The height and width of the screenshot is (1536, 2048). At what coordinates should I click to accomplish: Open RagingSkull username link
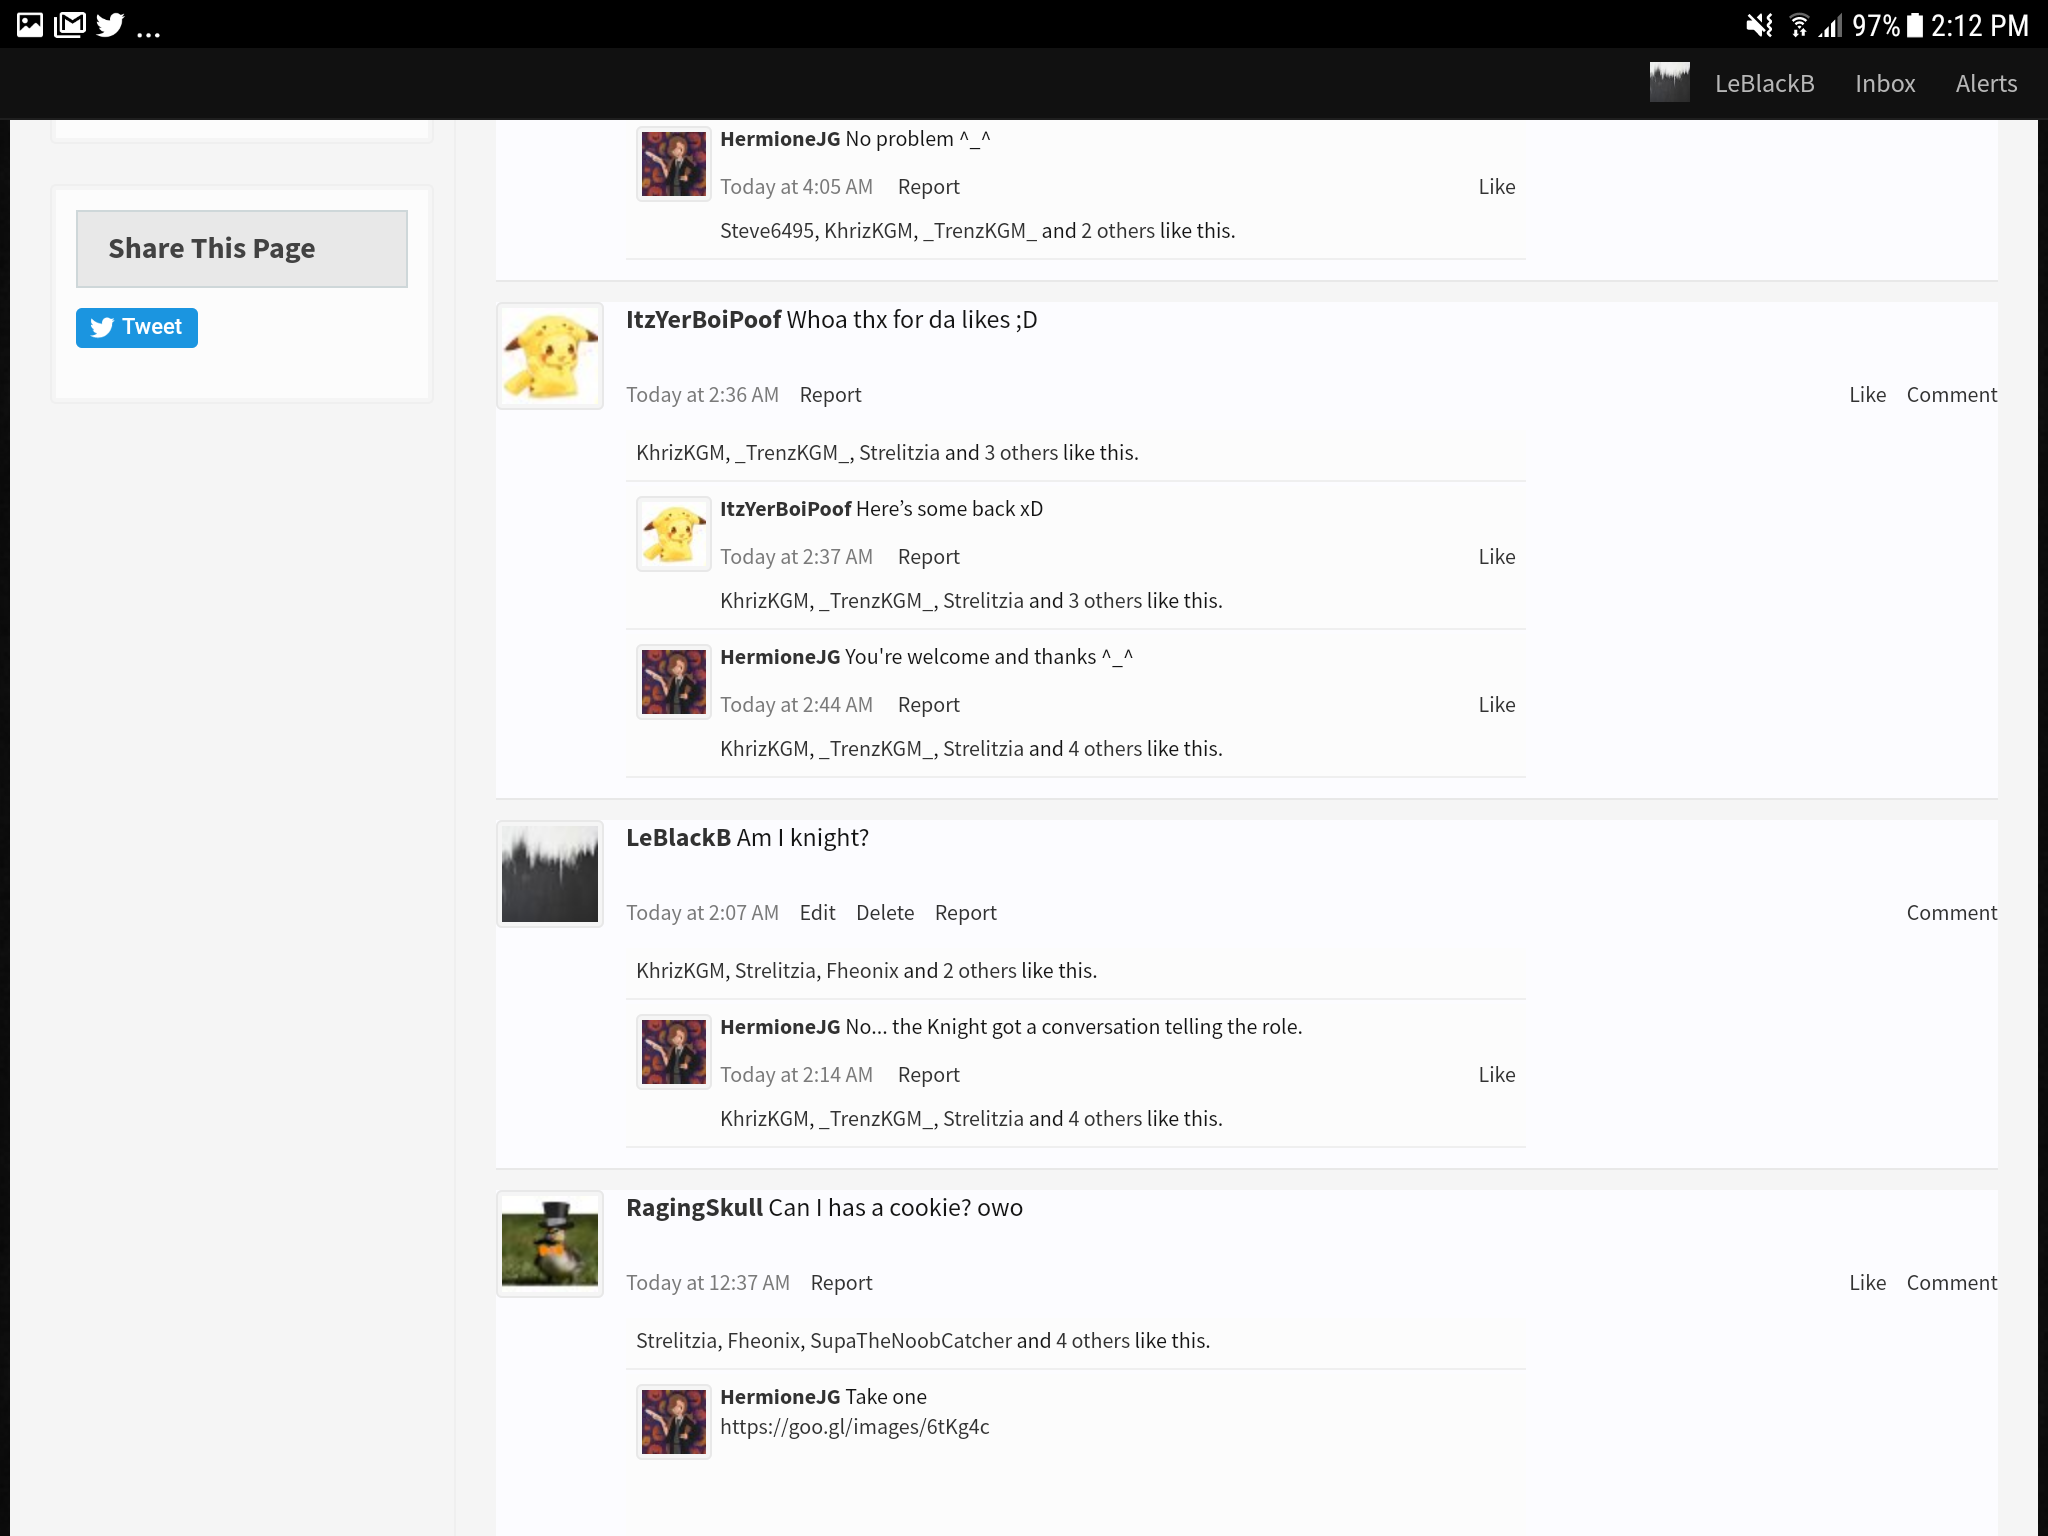point(694,1208)
